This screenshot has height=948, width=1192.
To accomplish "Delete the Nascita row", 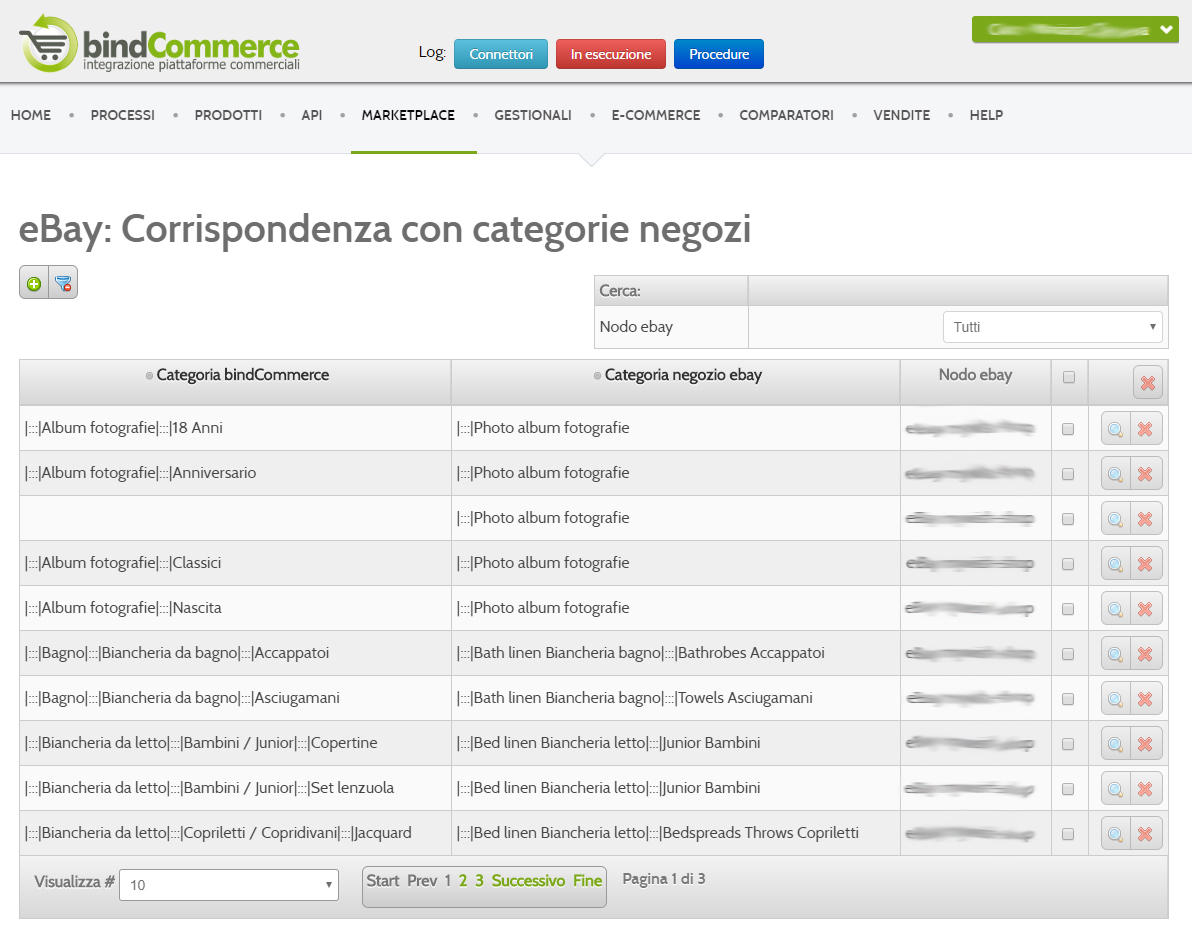I will (1146, 608).
